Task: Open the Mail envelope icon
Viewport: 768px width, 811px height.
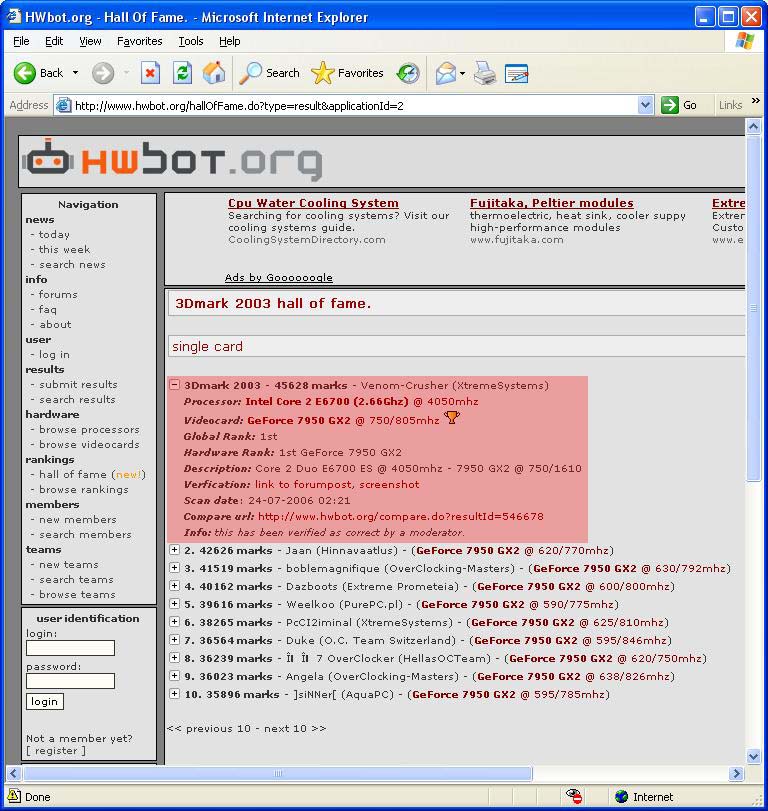Action: tap(445, 73)
